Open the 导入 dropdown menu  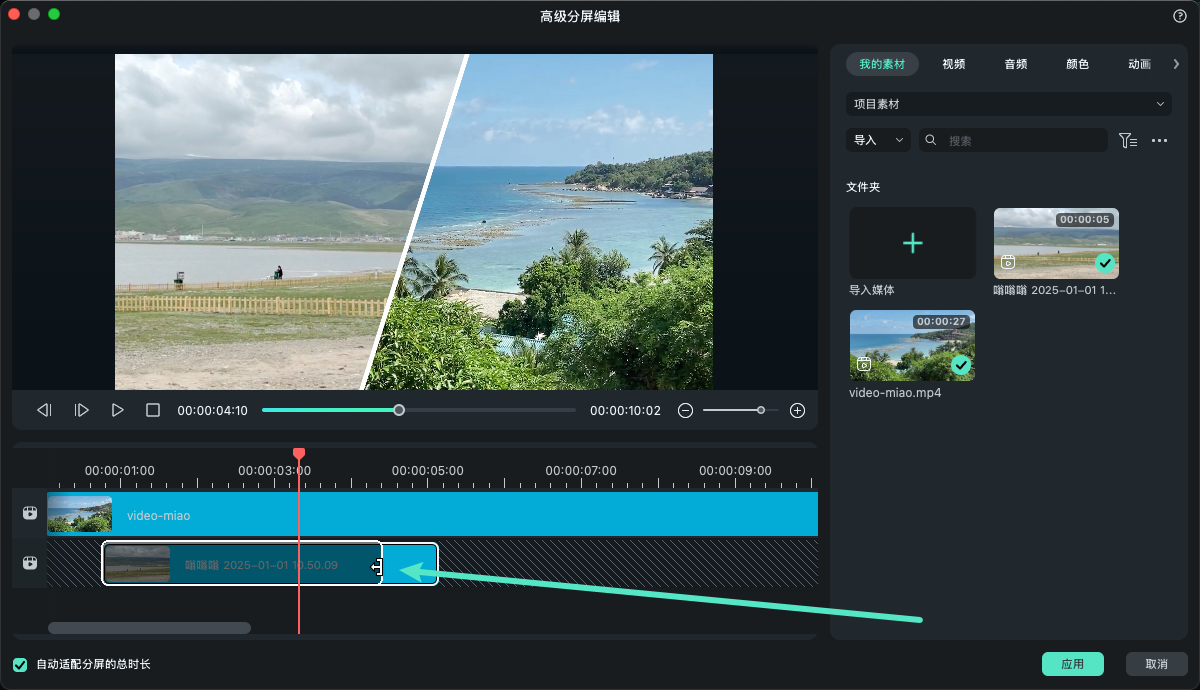point(878,140)
